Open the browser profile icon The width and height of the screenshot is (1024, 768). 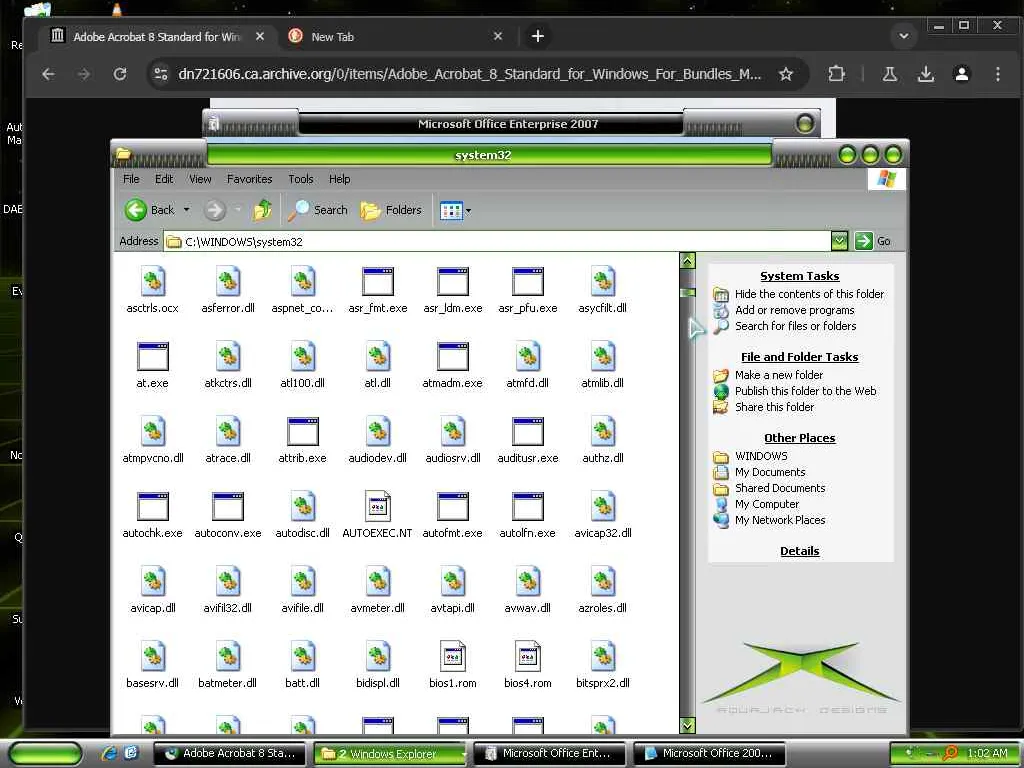coord(961,74)
